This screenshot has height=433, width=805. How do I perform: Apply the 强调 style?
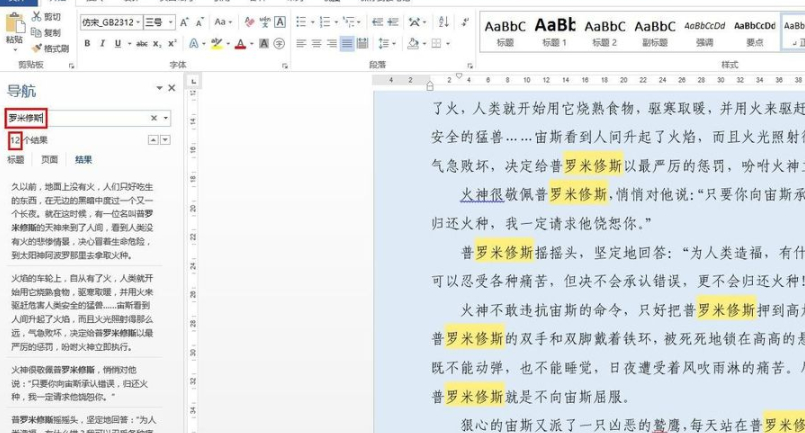click(704, 32)
